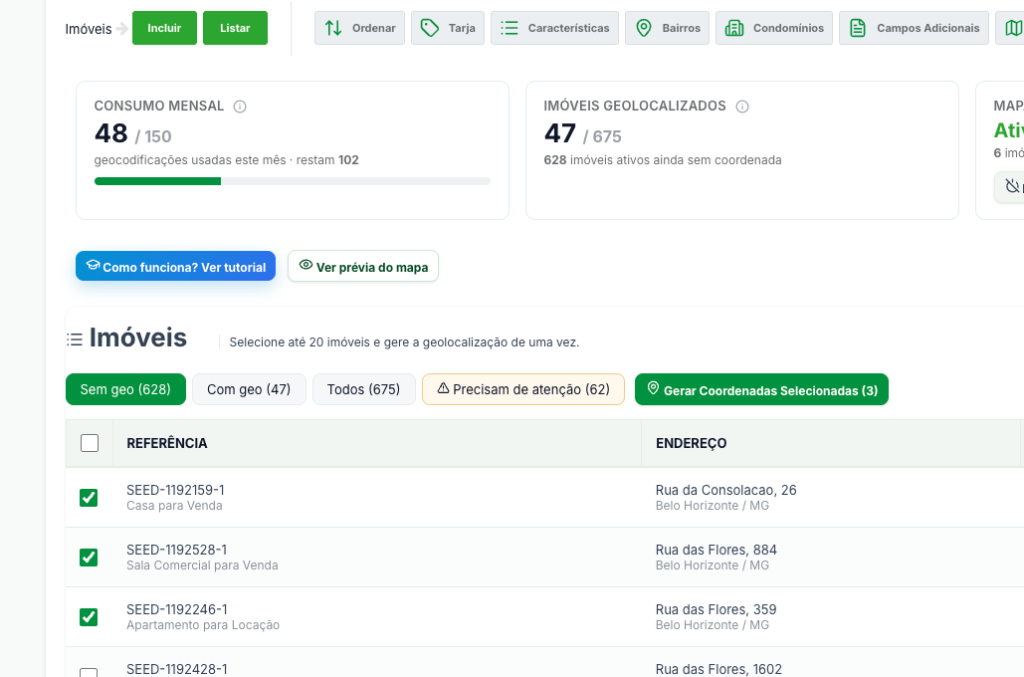The height and width of the screenshot is (677, 1024).
Task: Click the monthly consumption progress bar
Action: coord(293,181)
